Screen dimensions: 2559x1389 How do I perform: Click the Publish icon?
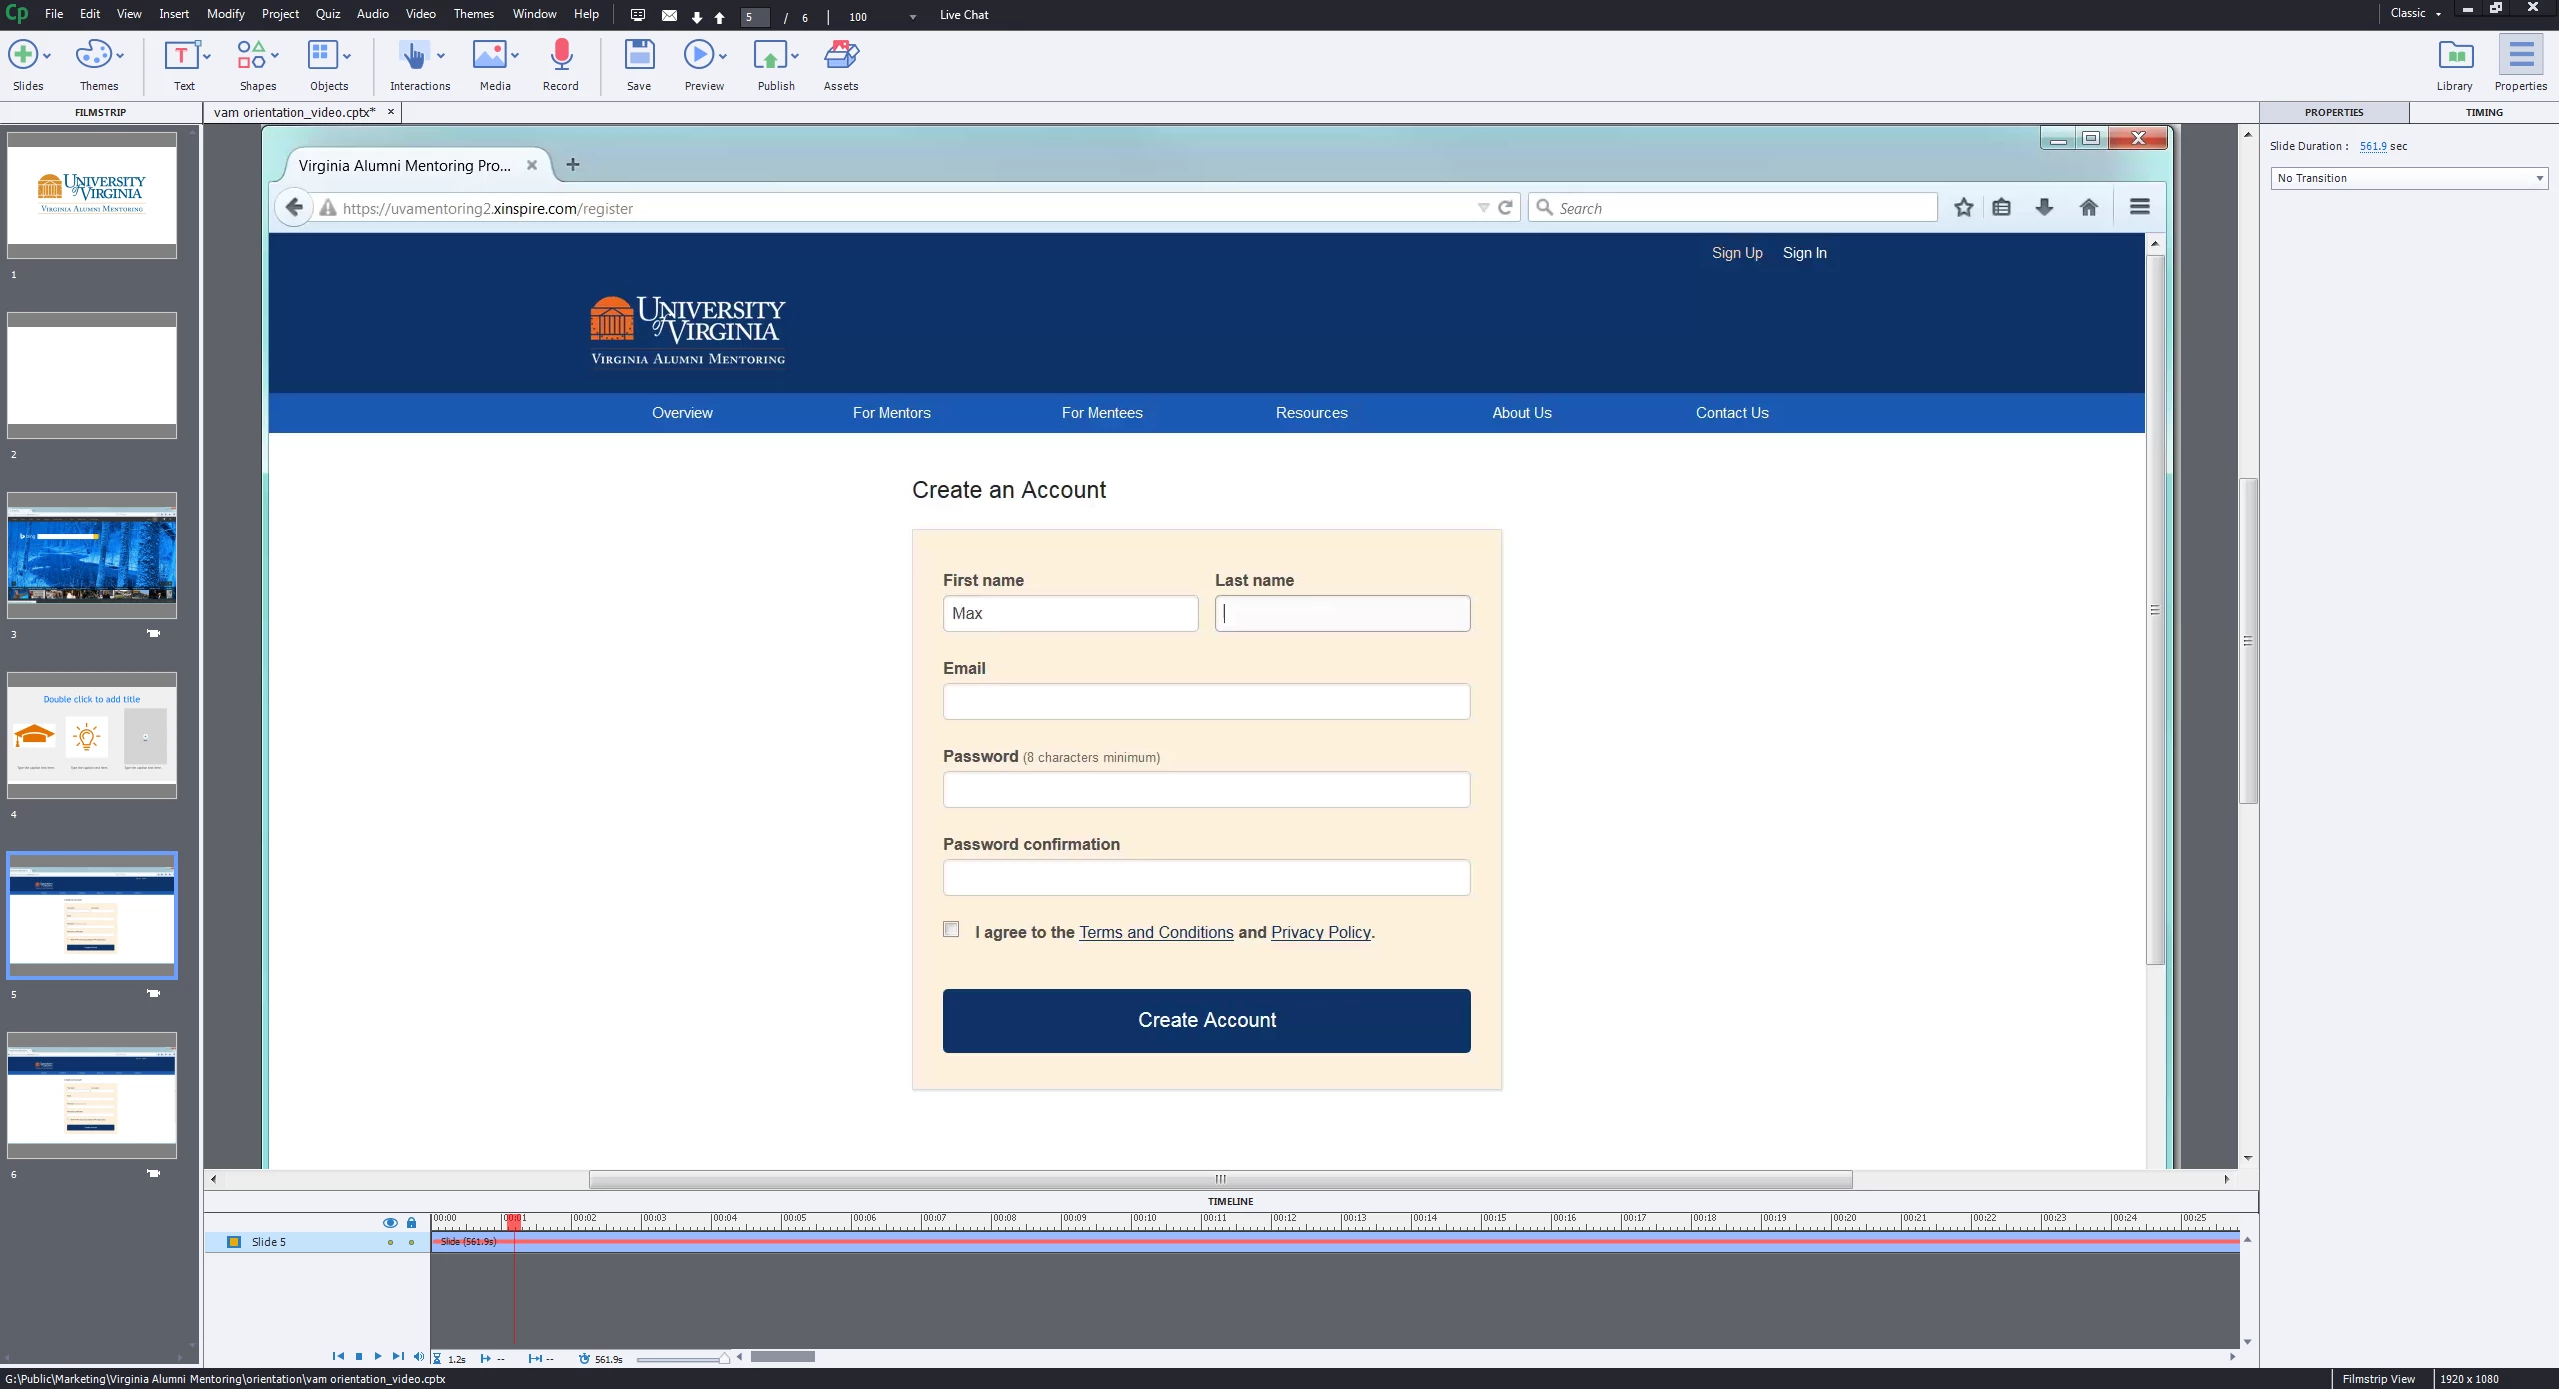click(770, 56)
